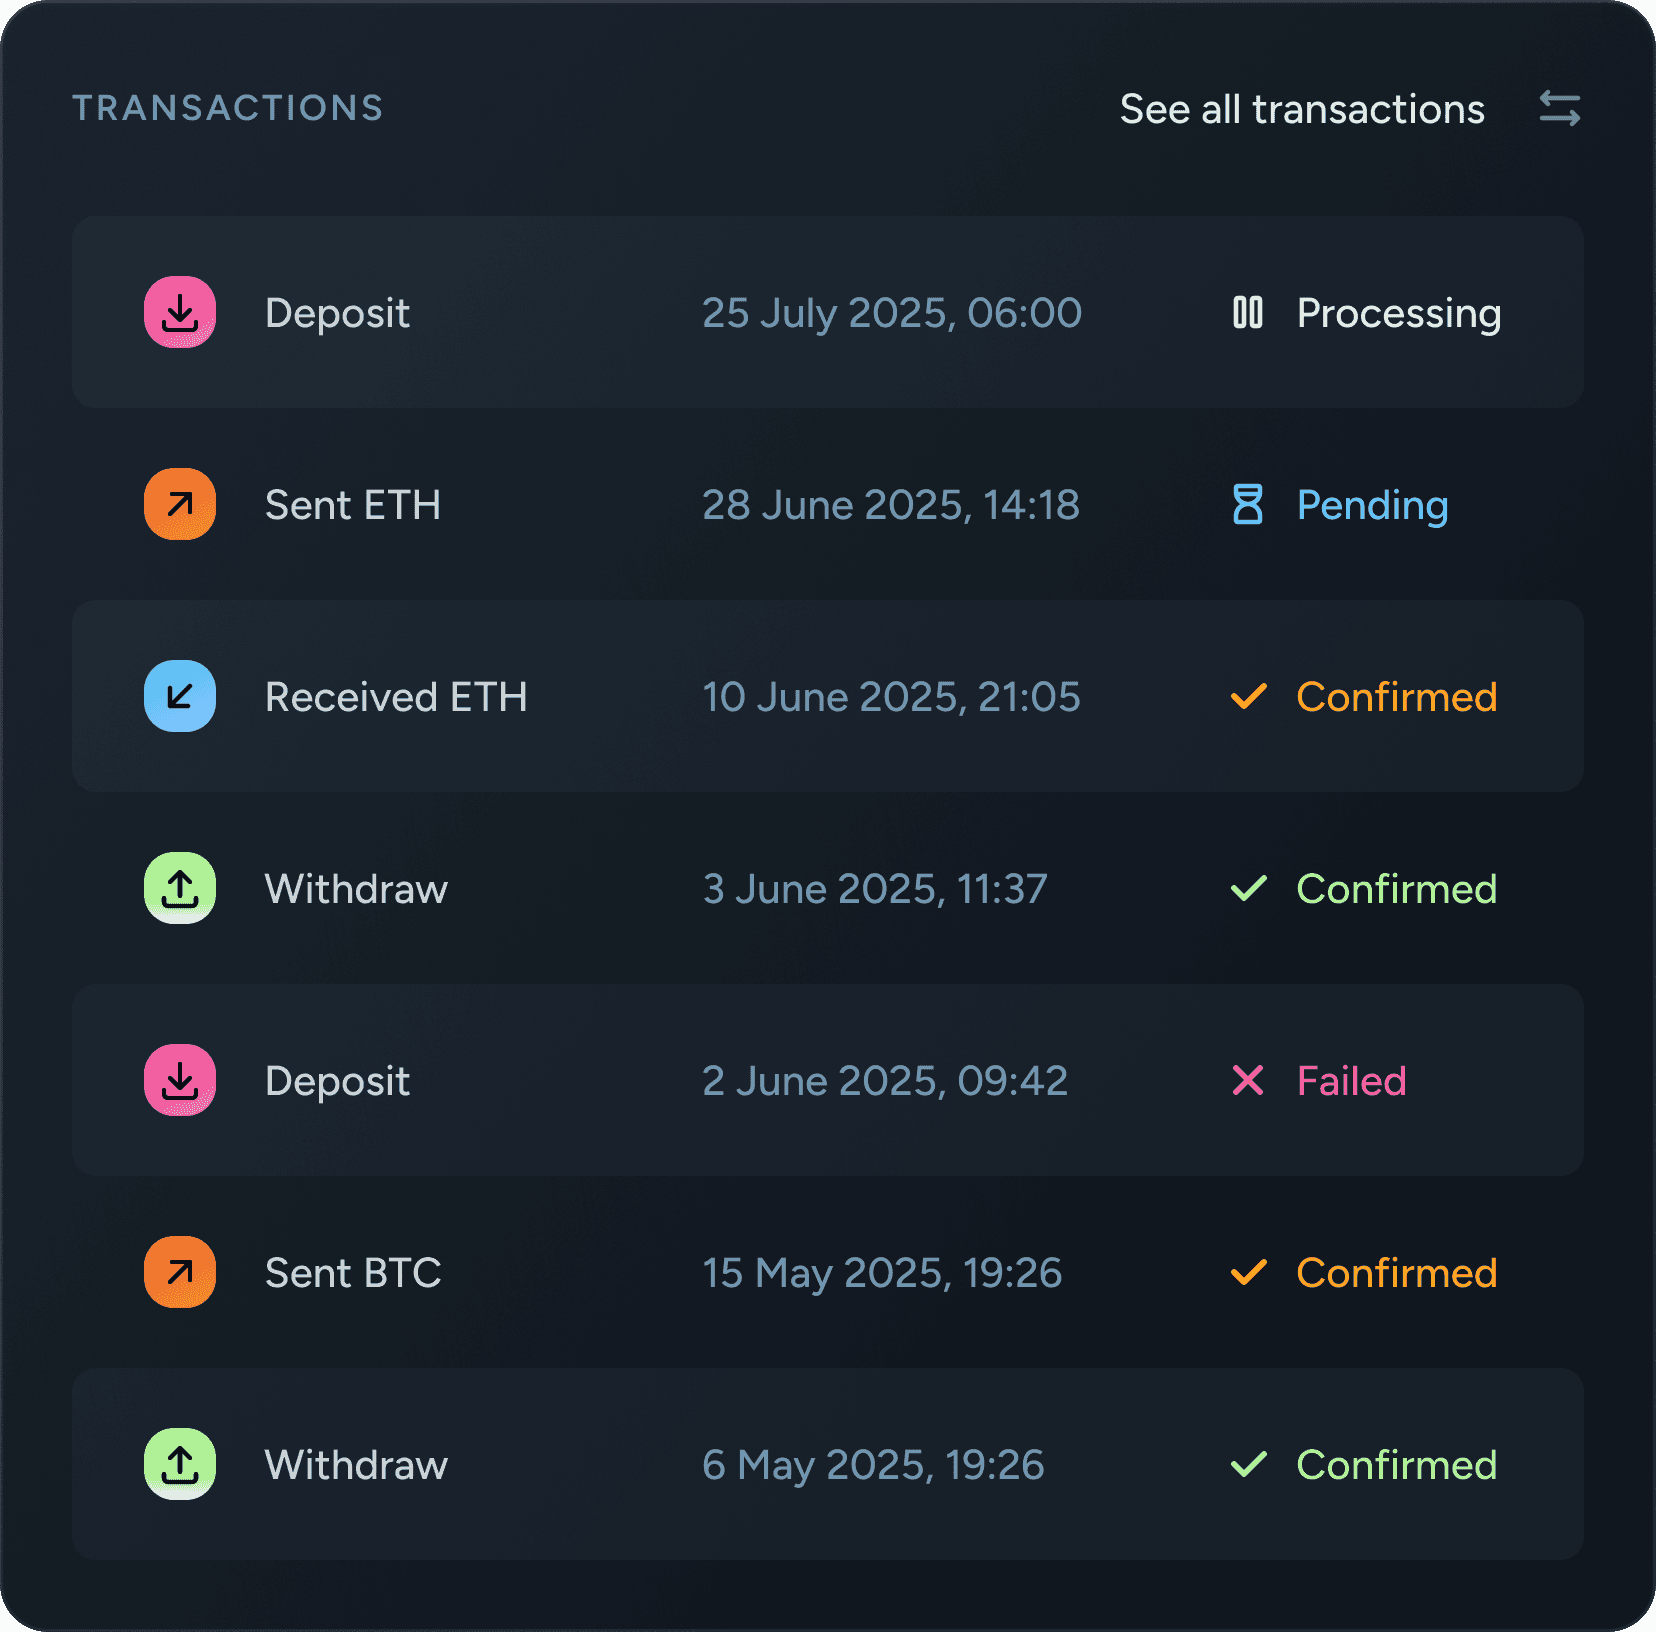This screenshot has width=1656, height=1632.
Task: Click the blue Received ETH arrow icon
Action: pos(180,696)
